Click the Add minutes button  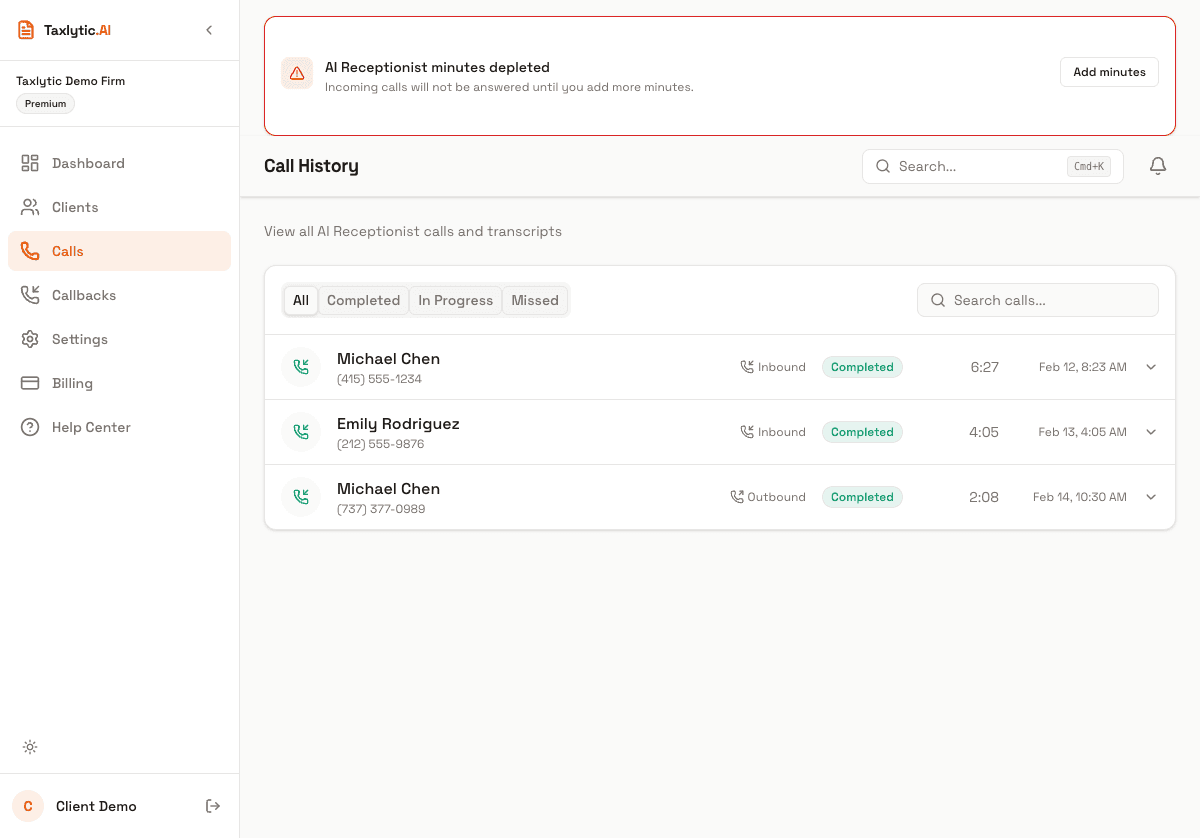tap(1109, 71)
